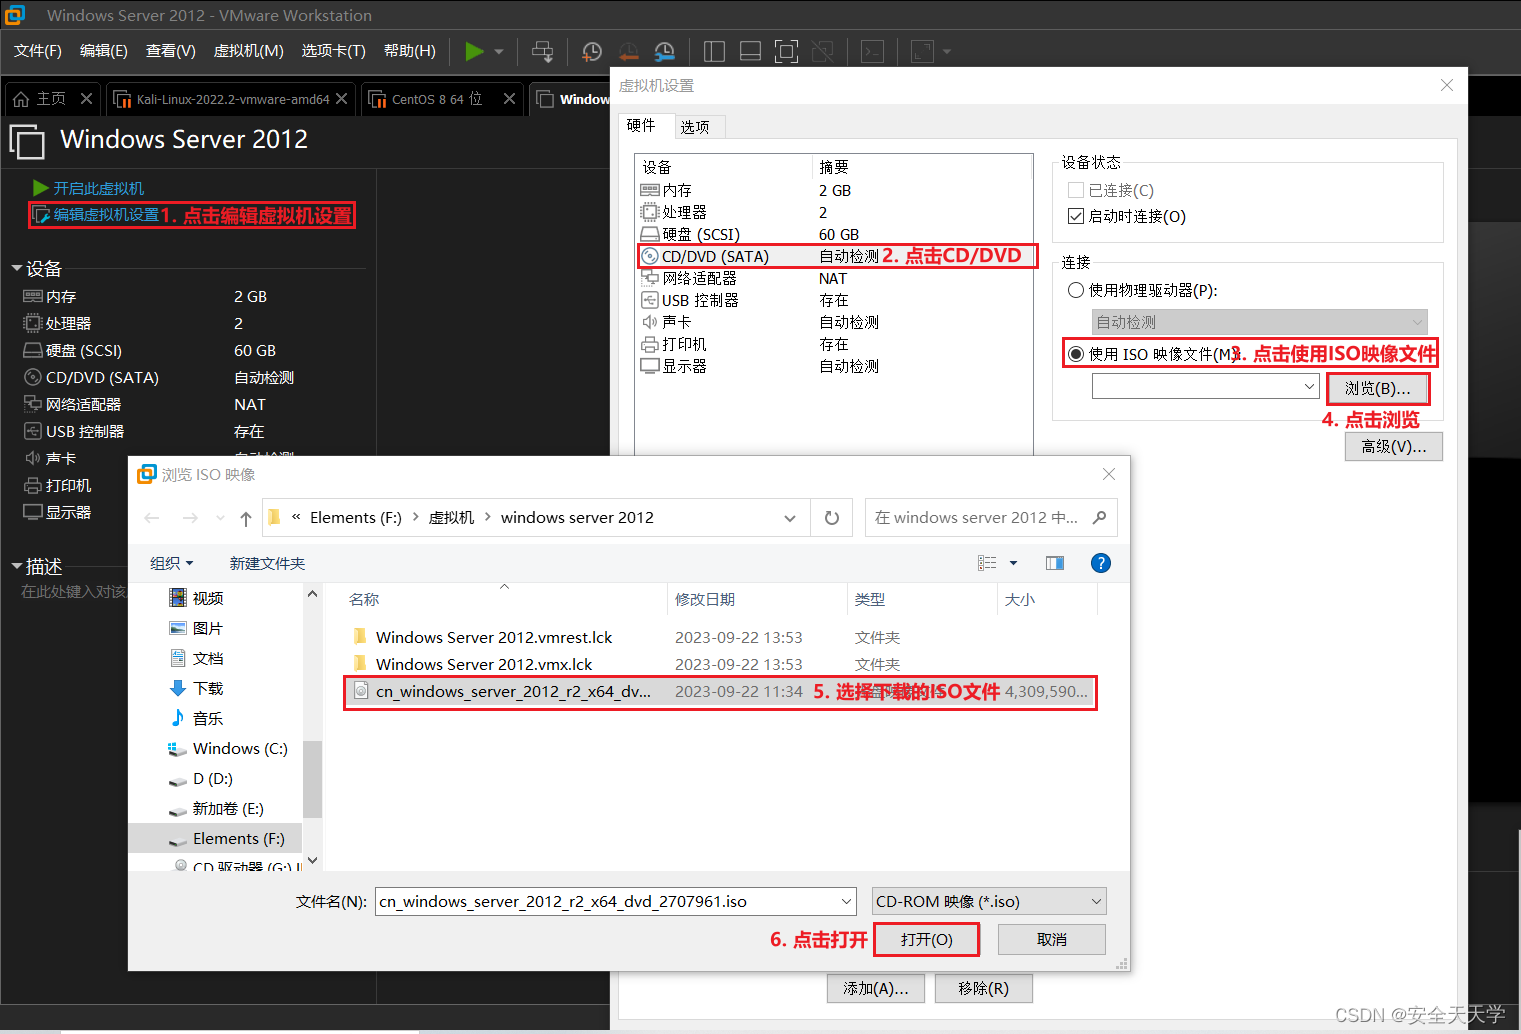Viewport: 1521px width, 1034px height.
Task: Click the stretch guest display icon
Action: point(922,51)
